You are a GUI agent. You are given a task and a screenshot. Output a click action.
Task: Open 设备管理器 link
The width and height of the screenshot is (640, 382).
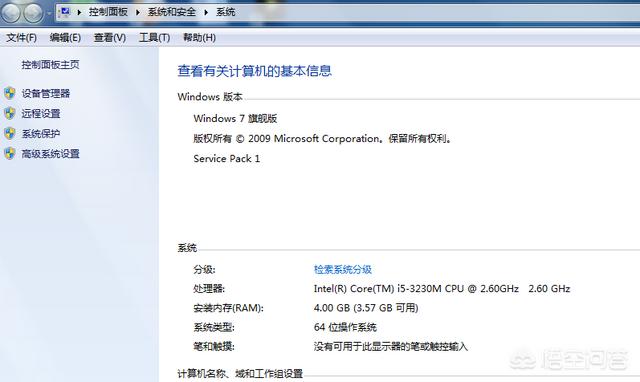point(46,93)
